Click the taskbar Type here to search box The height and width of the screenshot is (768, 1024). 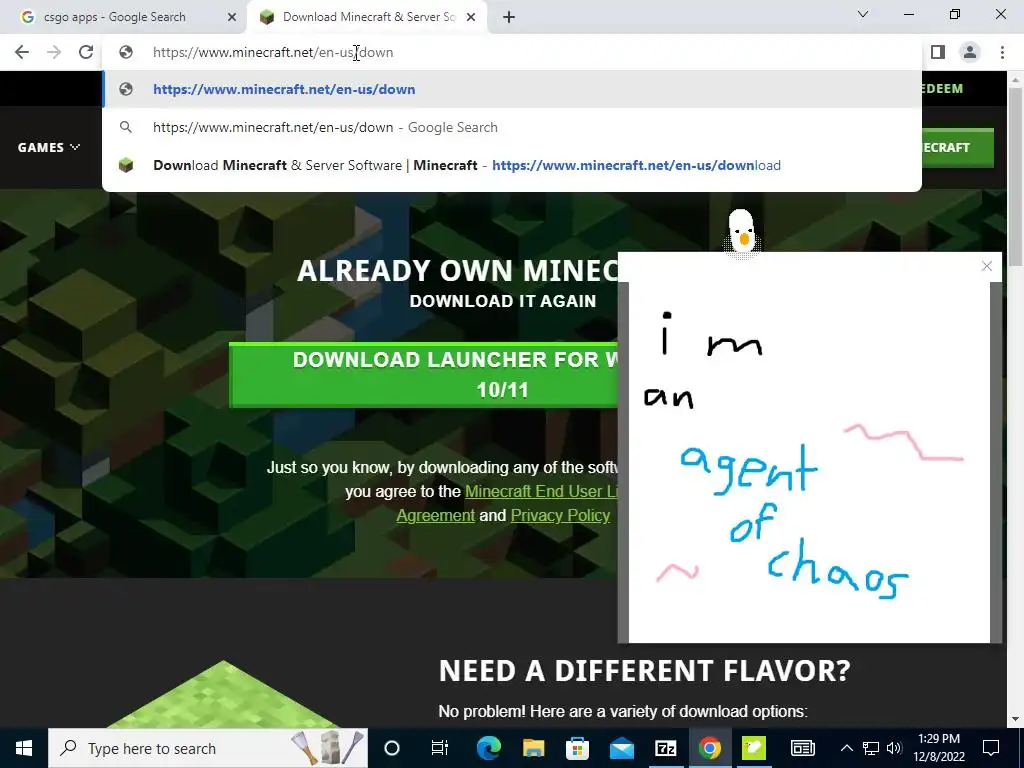pyautogui.click(x=208, y=748)
